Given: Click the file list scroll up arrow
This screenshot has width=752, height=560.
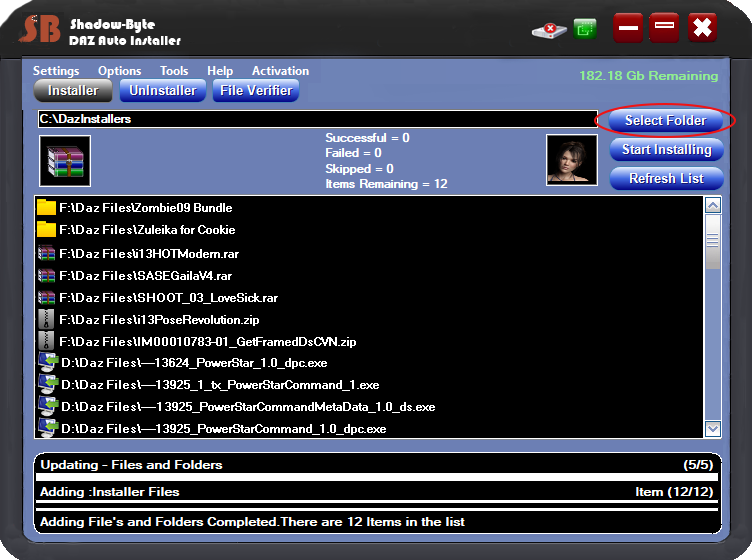Looking at the screenshot, I should click(713, 206).
